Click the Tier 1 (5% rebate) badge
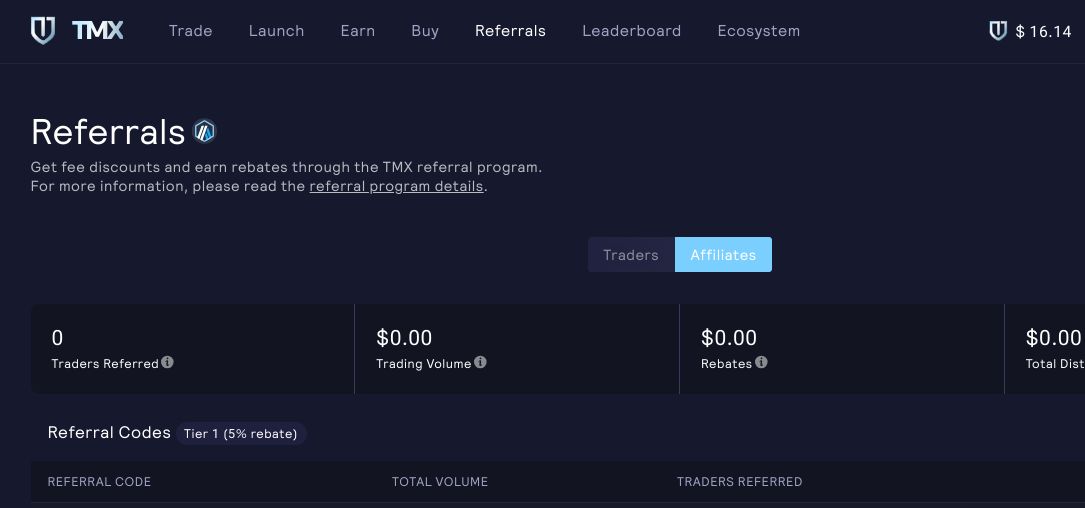This screenshot has width=1085, height=508. click(240, 434)
